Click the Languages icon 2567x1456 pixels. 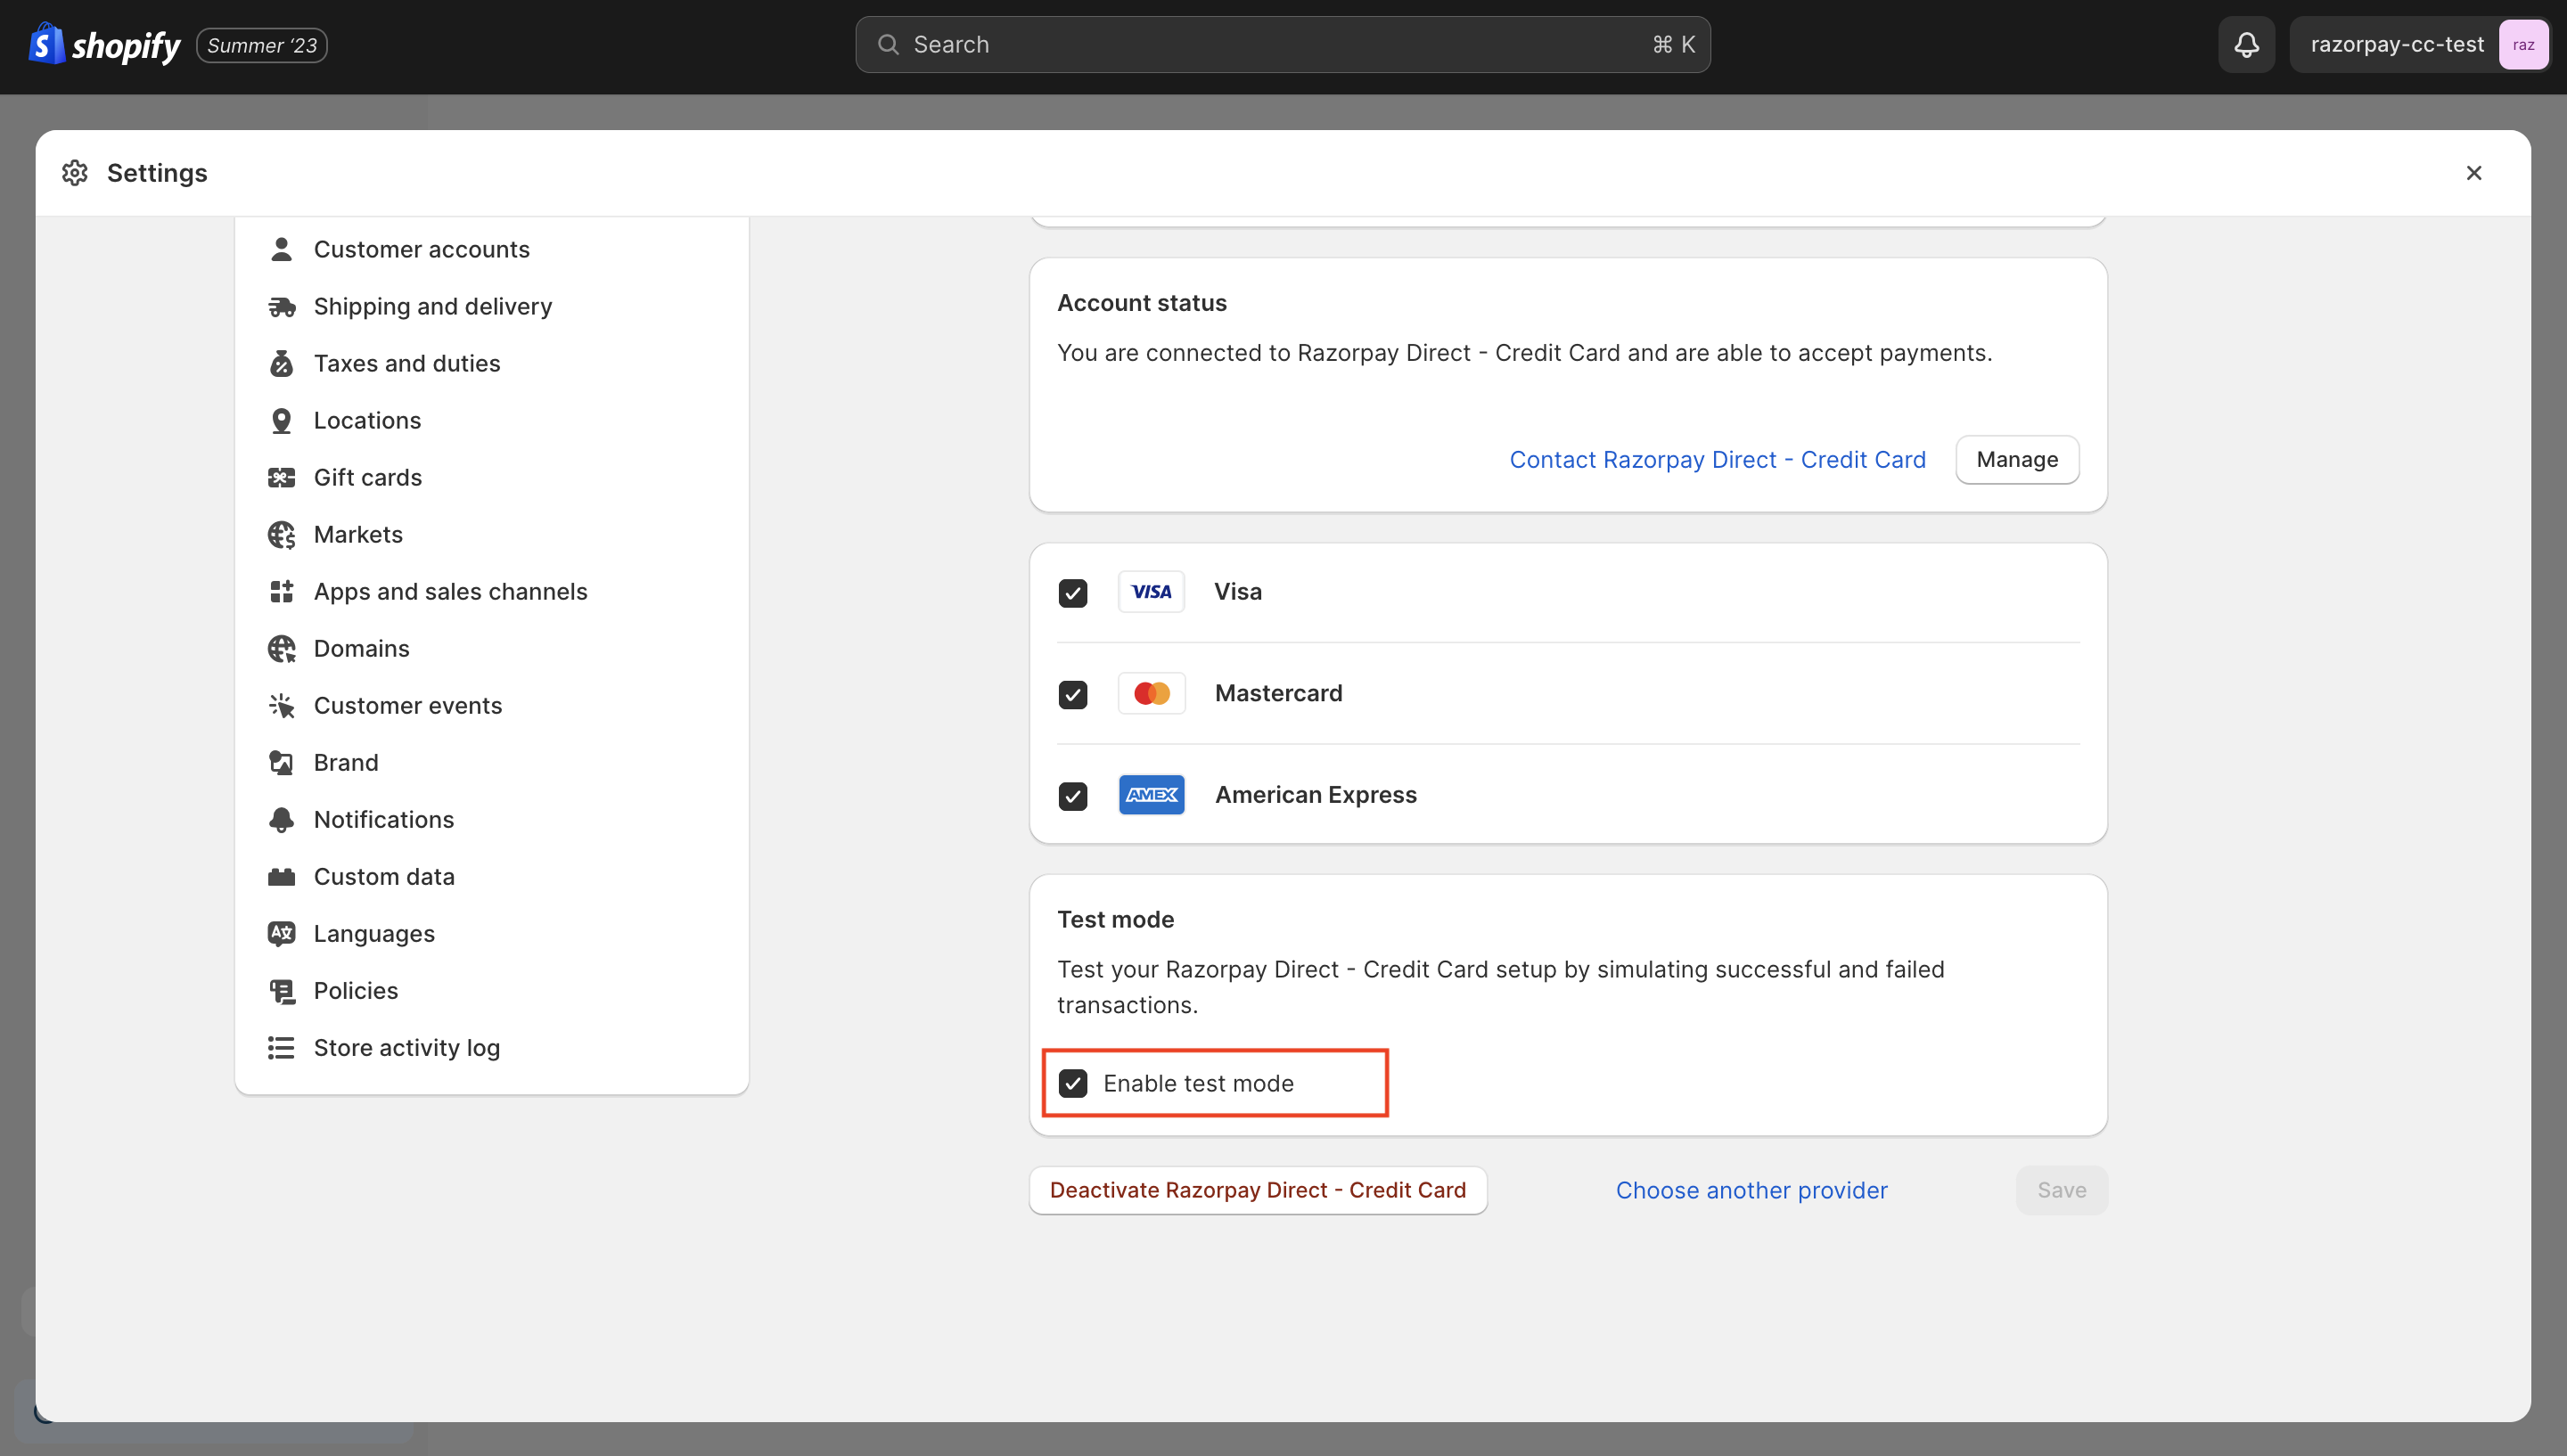pos(281,933)
